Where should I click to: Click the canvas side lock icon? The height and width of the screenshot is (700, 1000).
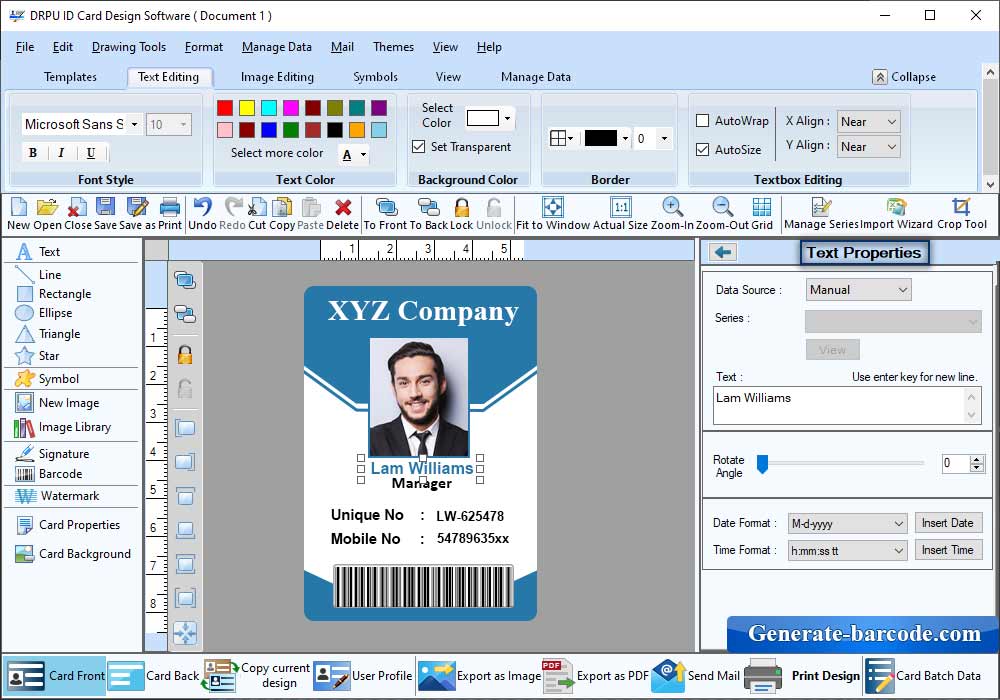(185, 354)
